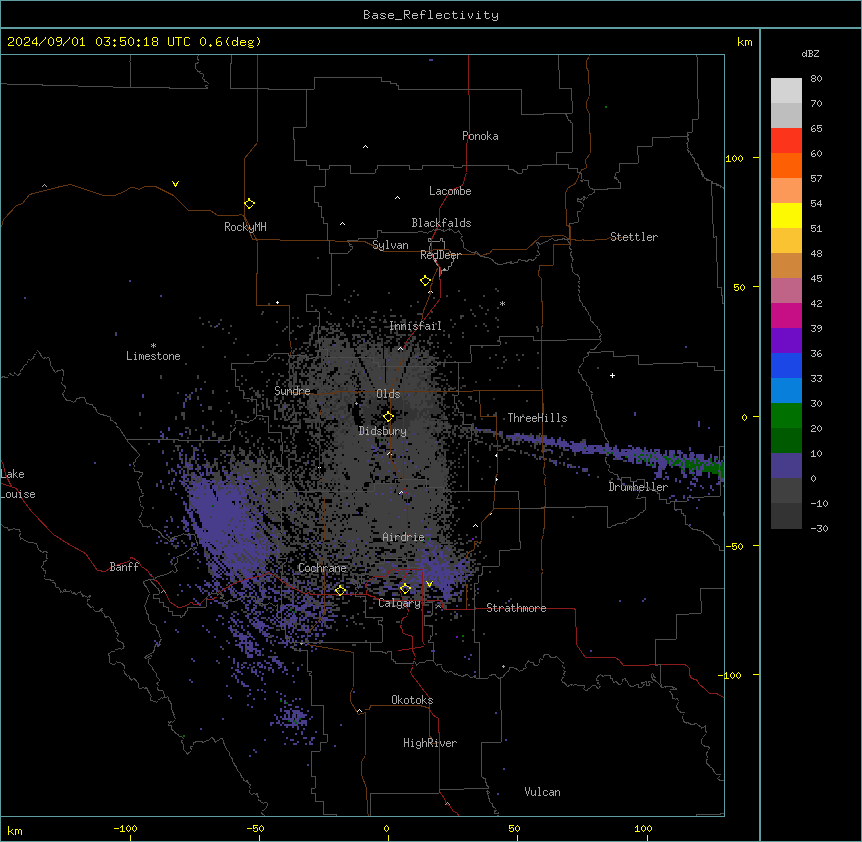Select the white caret marker west of Lacombe
This screenshot has height=842, width=862.
[x=397, y=198]
